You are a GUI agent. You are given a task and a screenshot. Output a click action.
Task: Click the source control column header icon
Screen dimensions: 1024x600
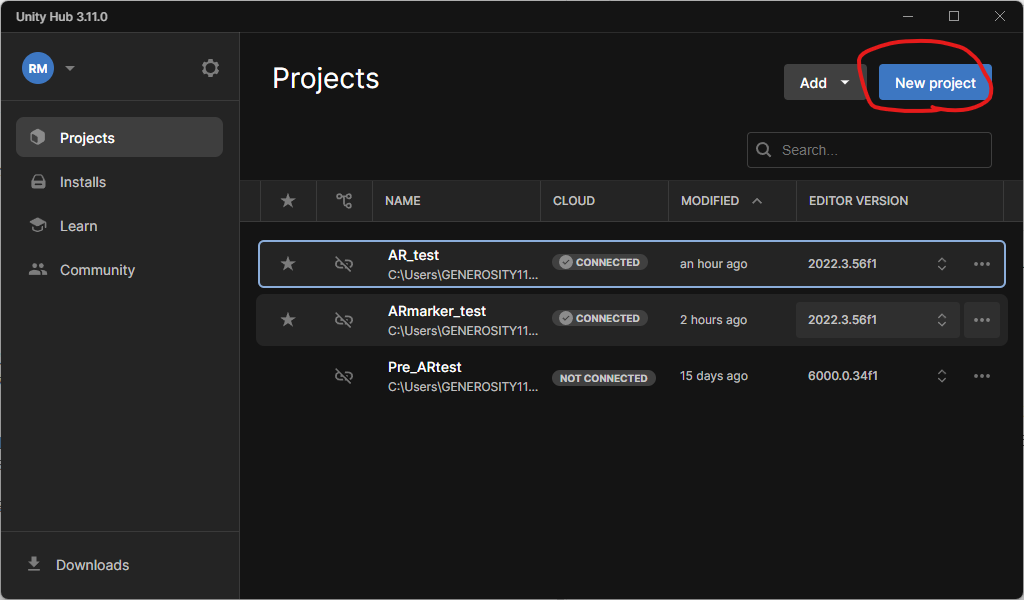344,201
